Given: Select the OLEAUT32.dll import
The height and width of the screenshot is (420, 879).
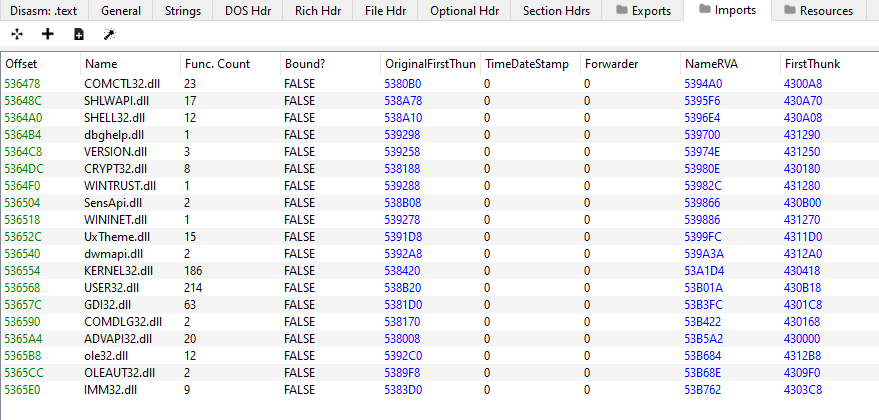Looking at the screenshot, I should coord(440,373).
